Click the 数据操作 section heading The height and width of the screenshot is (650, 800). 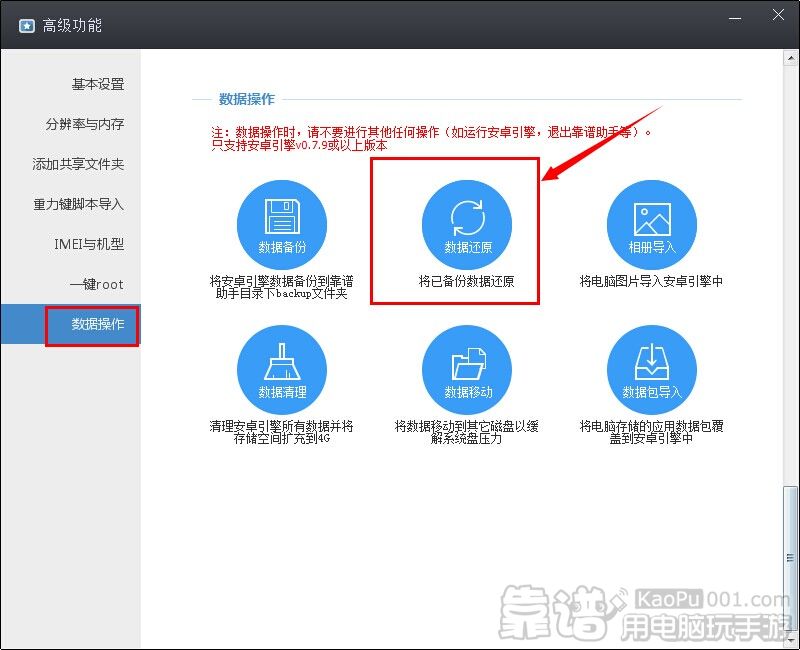point(246,99)
